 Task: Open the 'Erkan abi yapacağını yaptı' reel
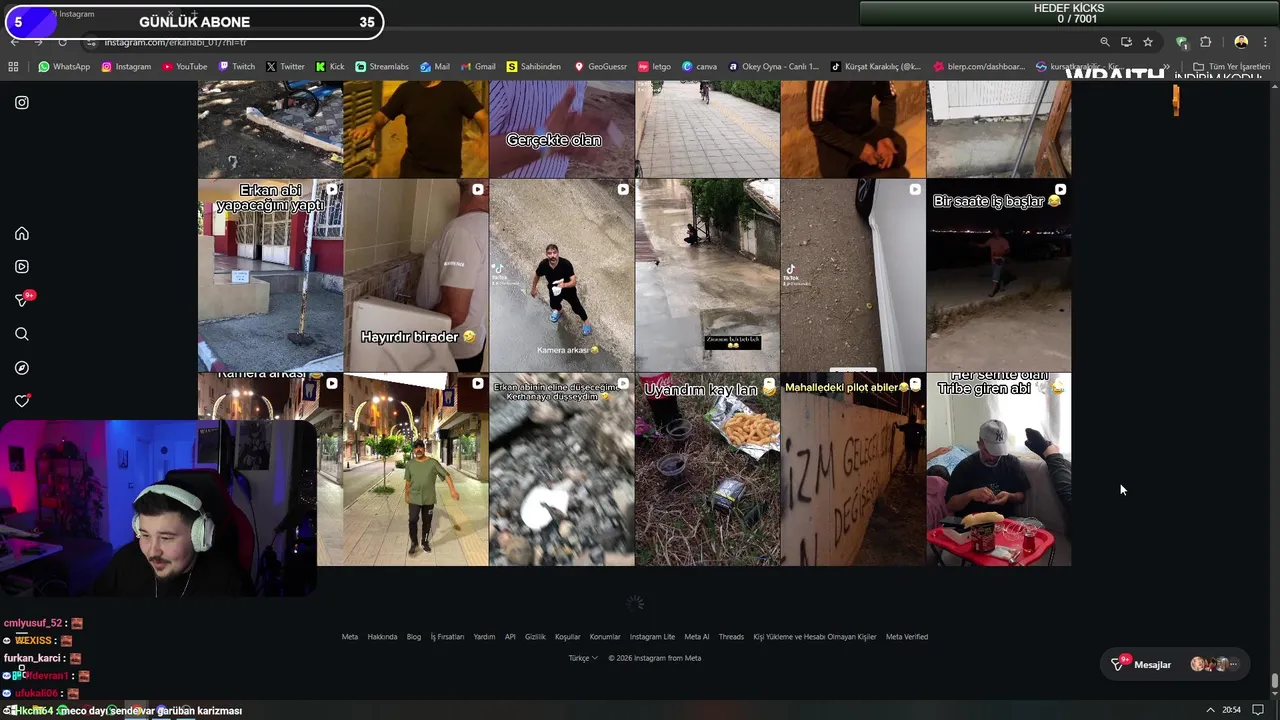pyautogui.click(x=270, y=276)
